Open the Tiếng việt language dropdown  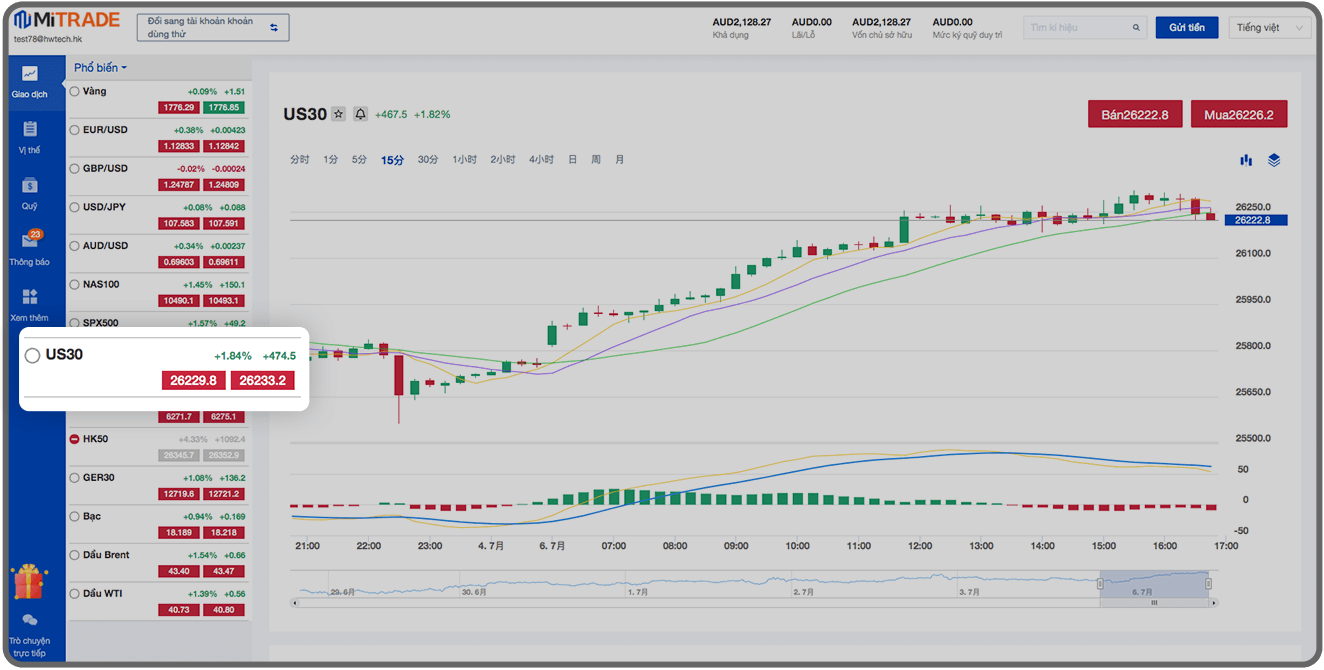pyautogui.click(x=1270, y=28)
